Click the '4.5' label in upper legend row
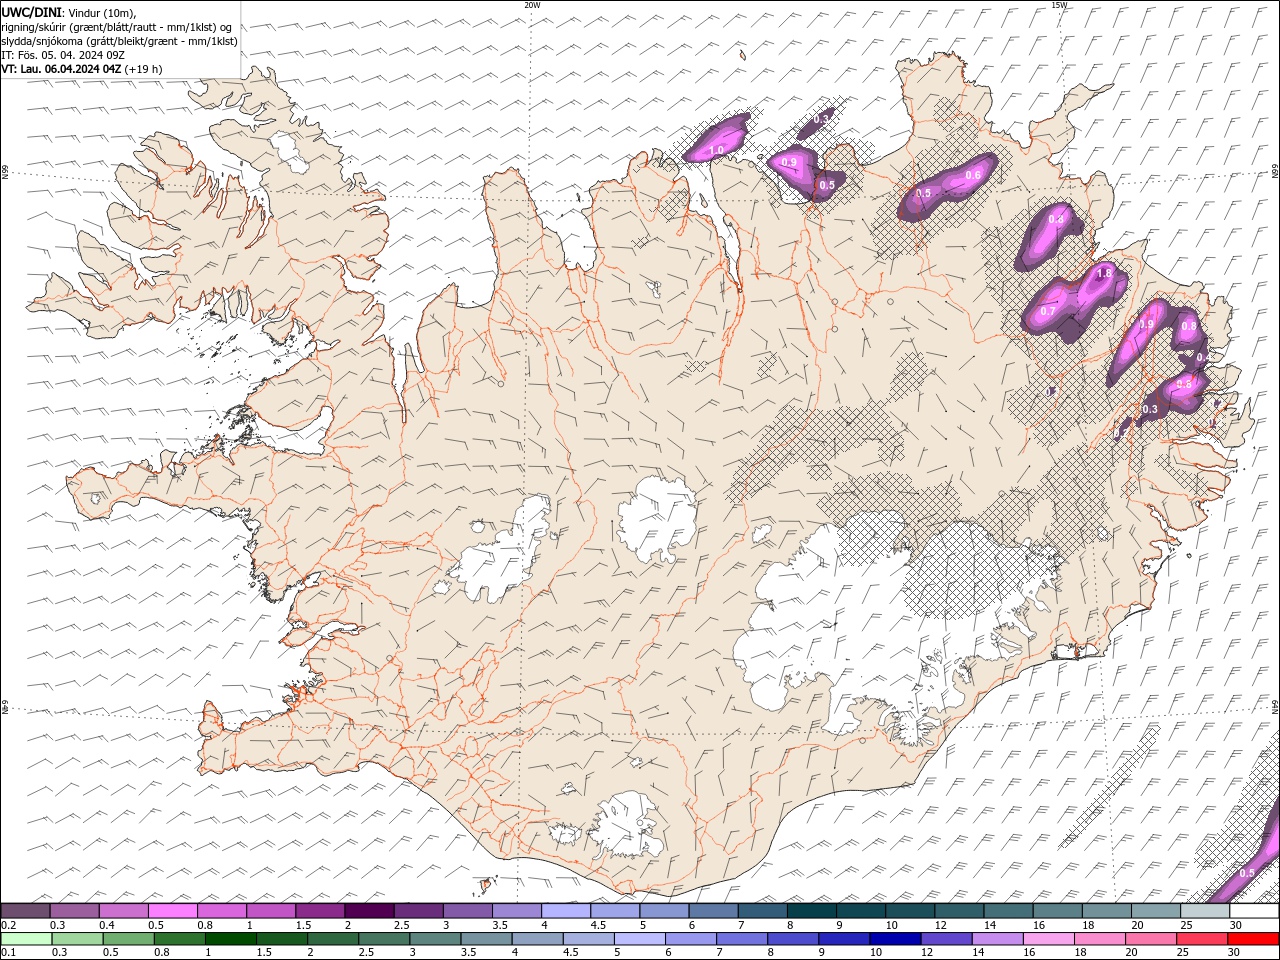Image resolution: width=1280 pixels, height=960 pixels. [x=598, y=925]
